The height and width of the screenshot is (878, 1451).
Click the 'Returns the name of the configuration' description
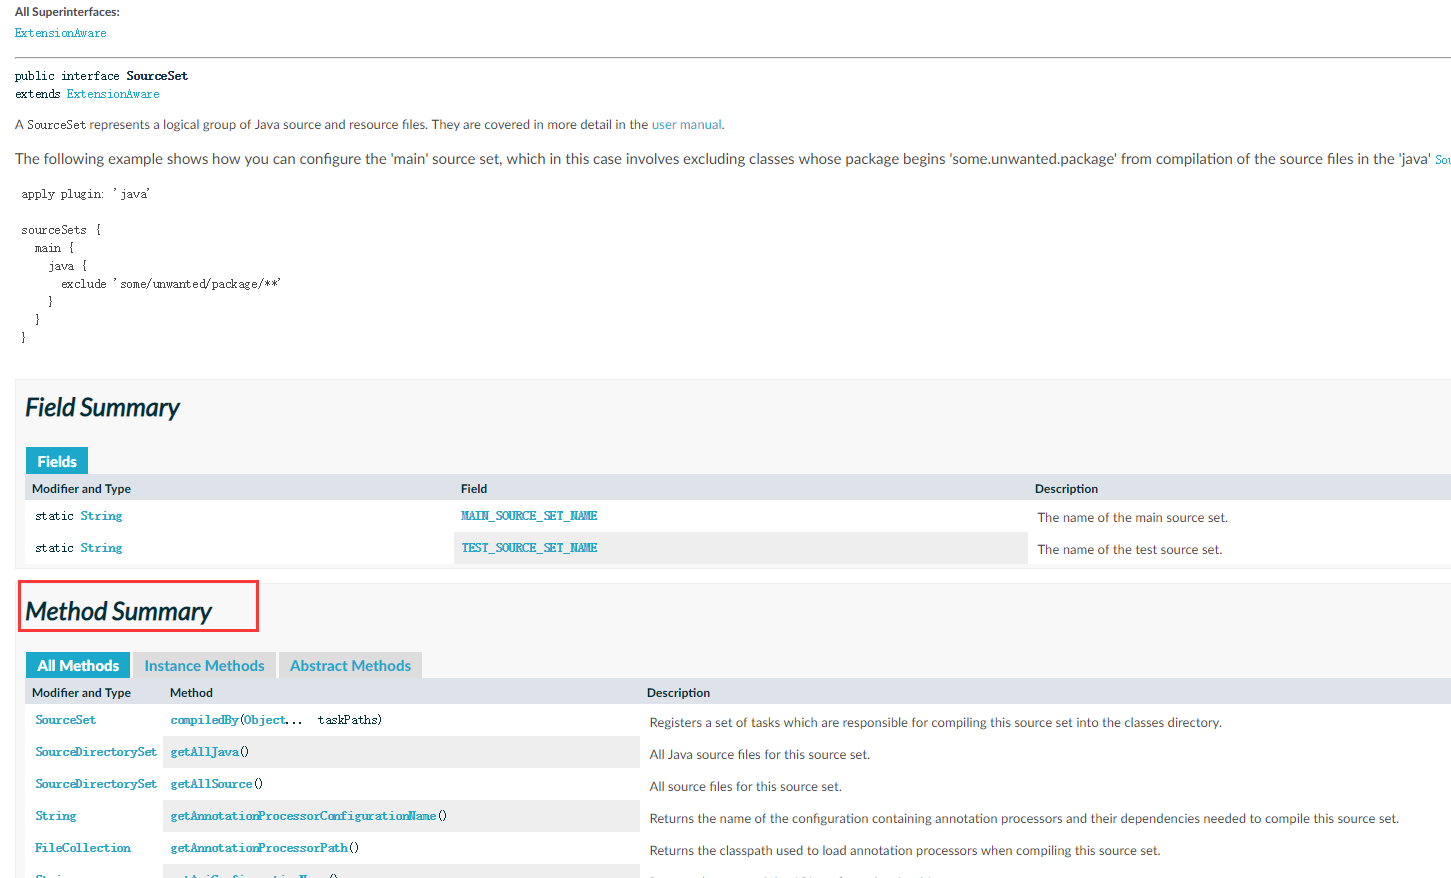[1024, 819]
